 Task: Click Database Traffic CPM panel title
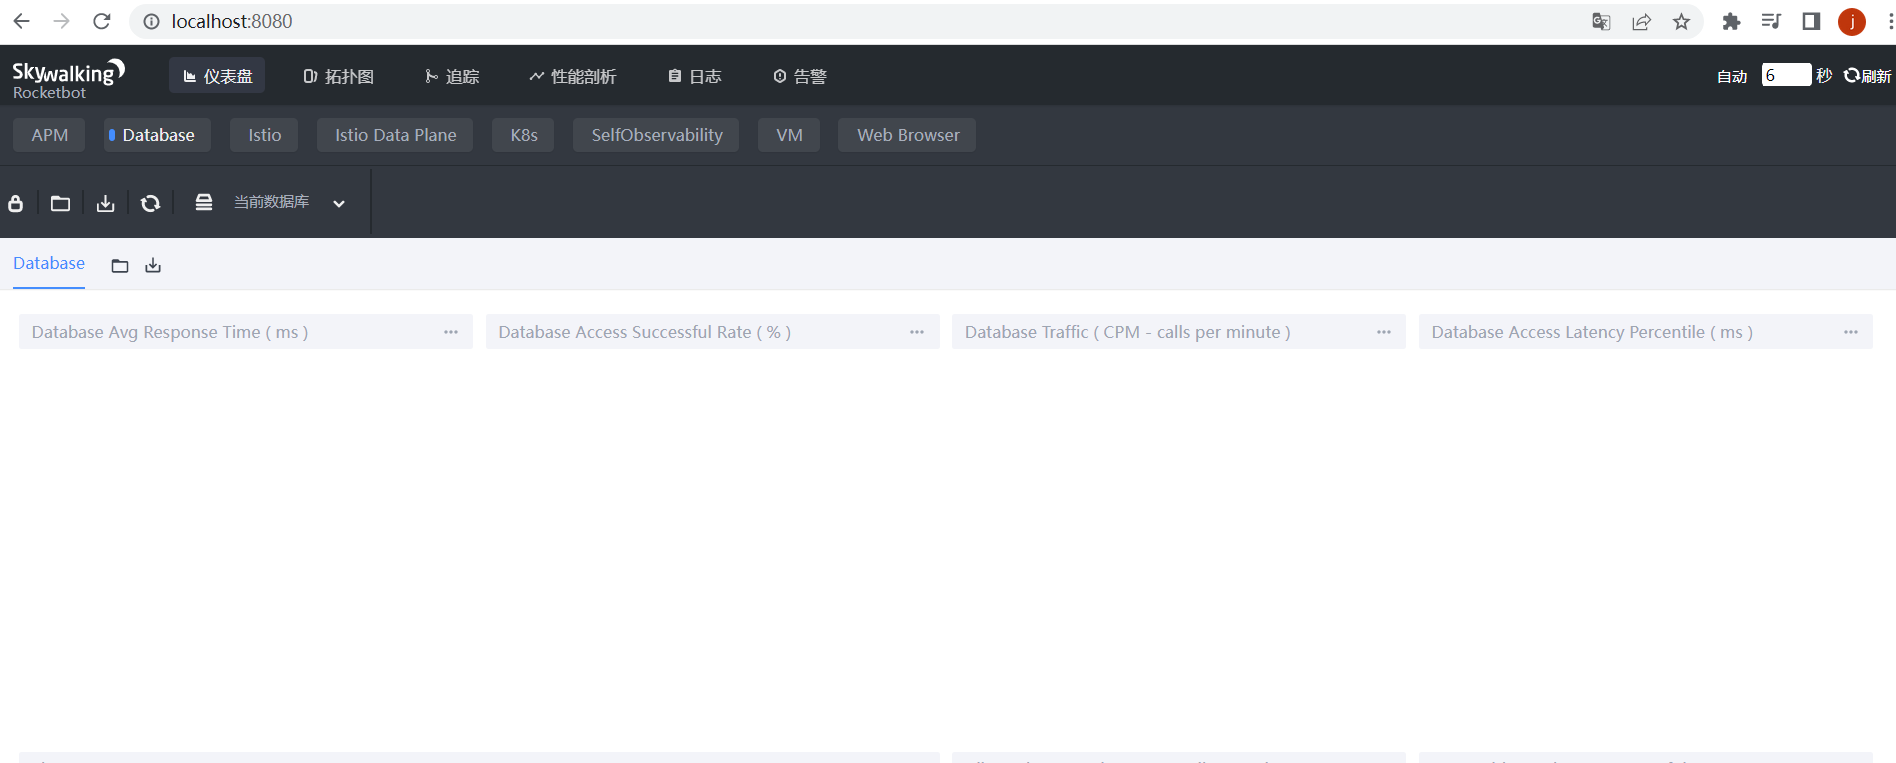pos(1128,332)
